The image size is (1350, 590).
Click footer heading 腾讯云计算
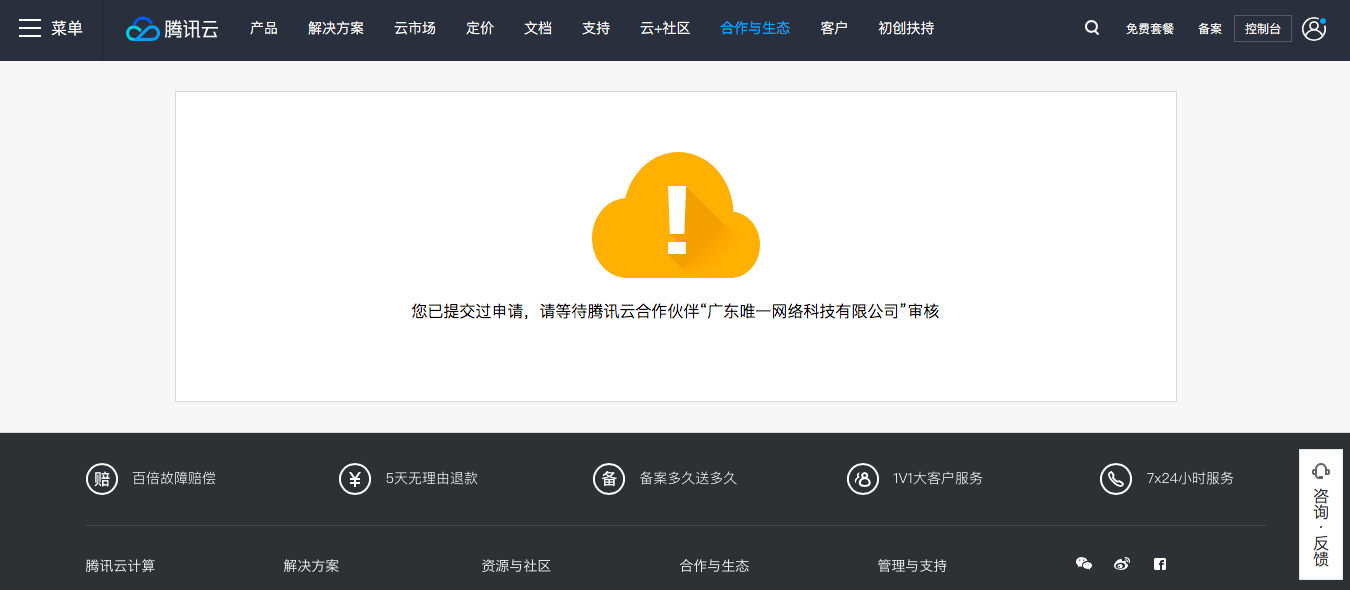[x=120, y=566]
